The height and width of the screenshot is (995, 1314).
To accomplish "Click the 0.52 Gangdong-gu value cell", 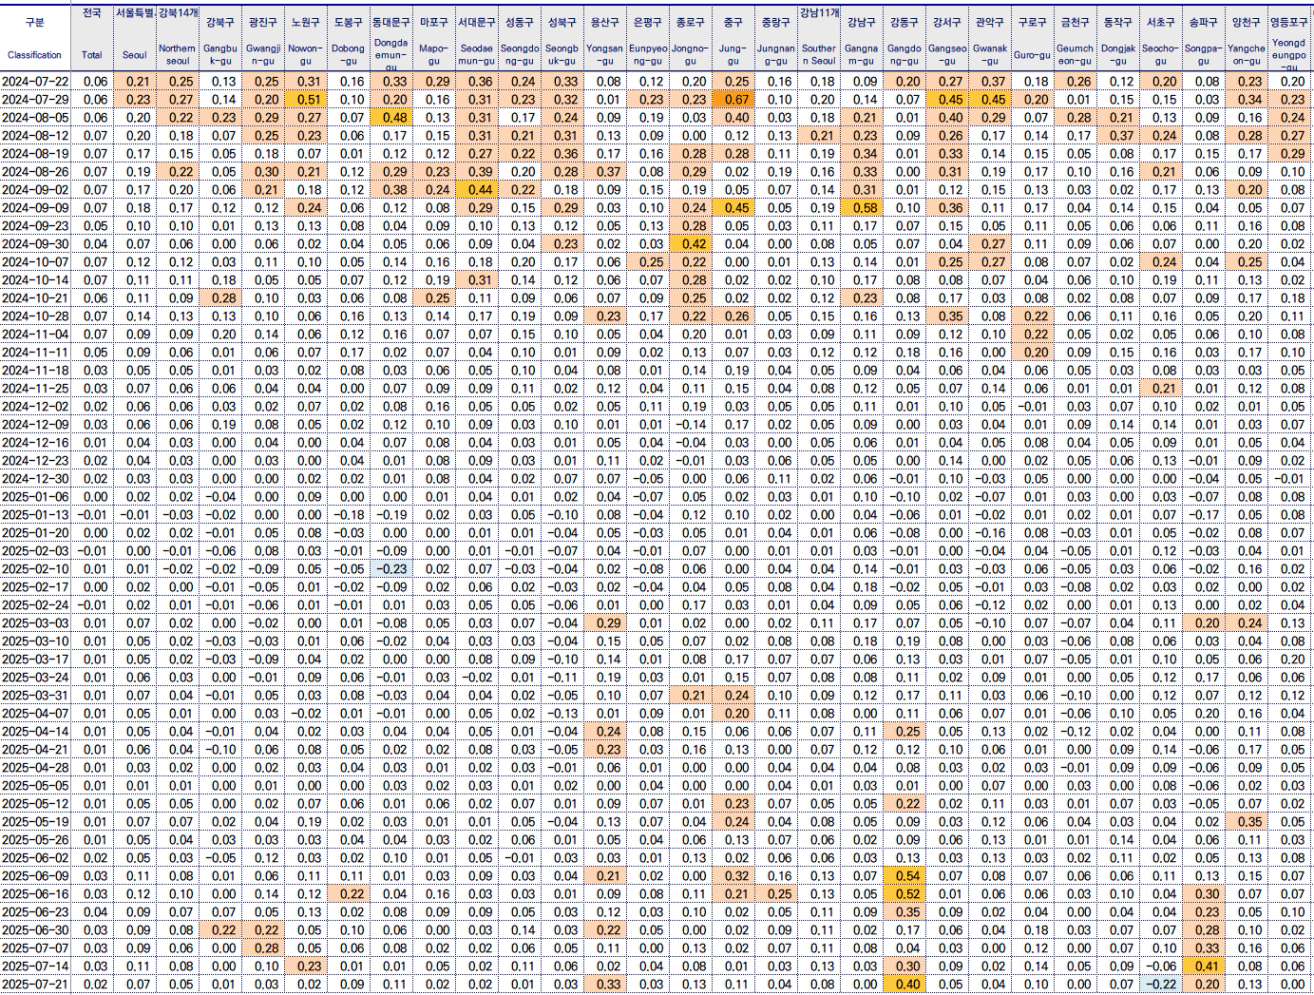I will click(x=904, y=893).
